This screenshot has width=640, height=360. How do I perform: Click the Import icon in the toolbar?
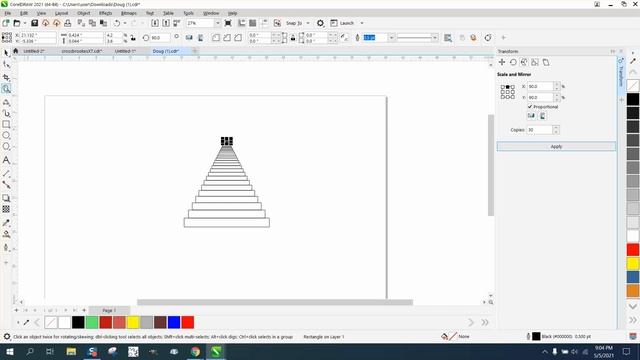coord(155,23)
